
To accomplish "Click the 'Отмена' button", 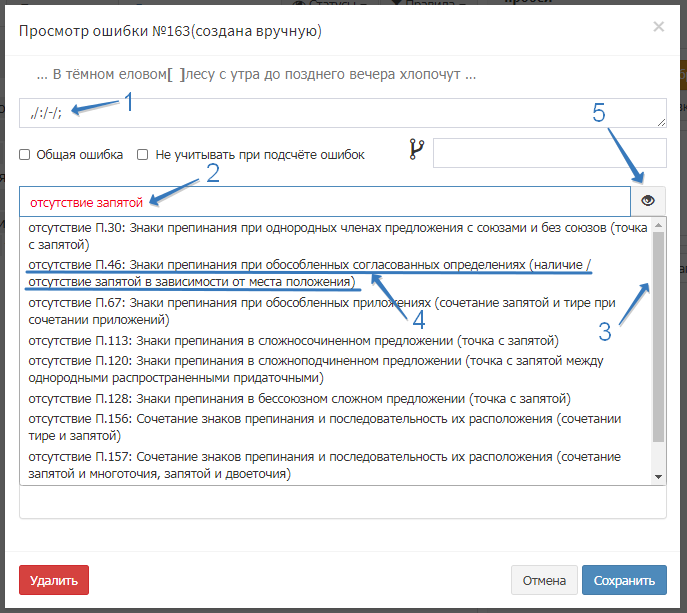I will 542,580.
